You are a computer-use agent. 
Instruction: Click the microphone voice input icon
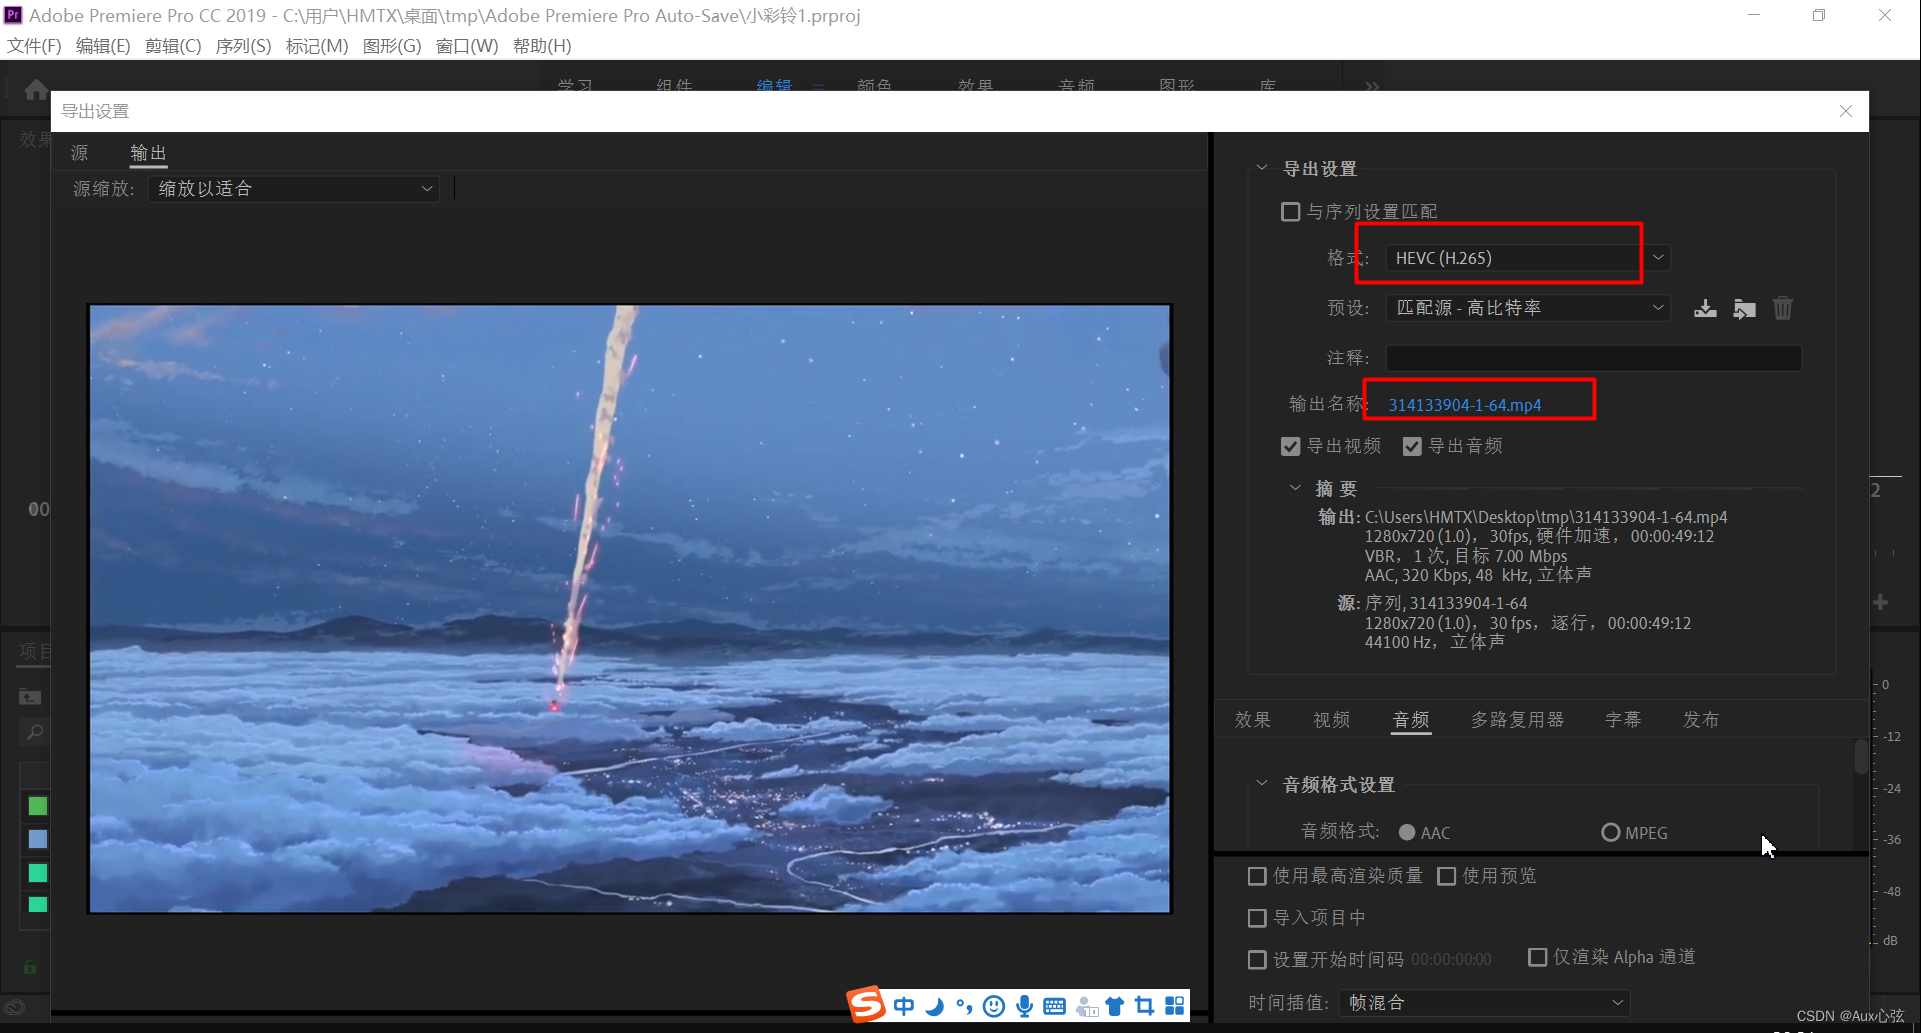click(1024, 1006)
